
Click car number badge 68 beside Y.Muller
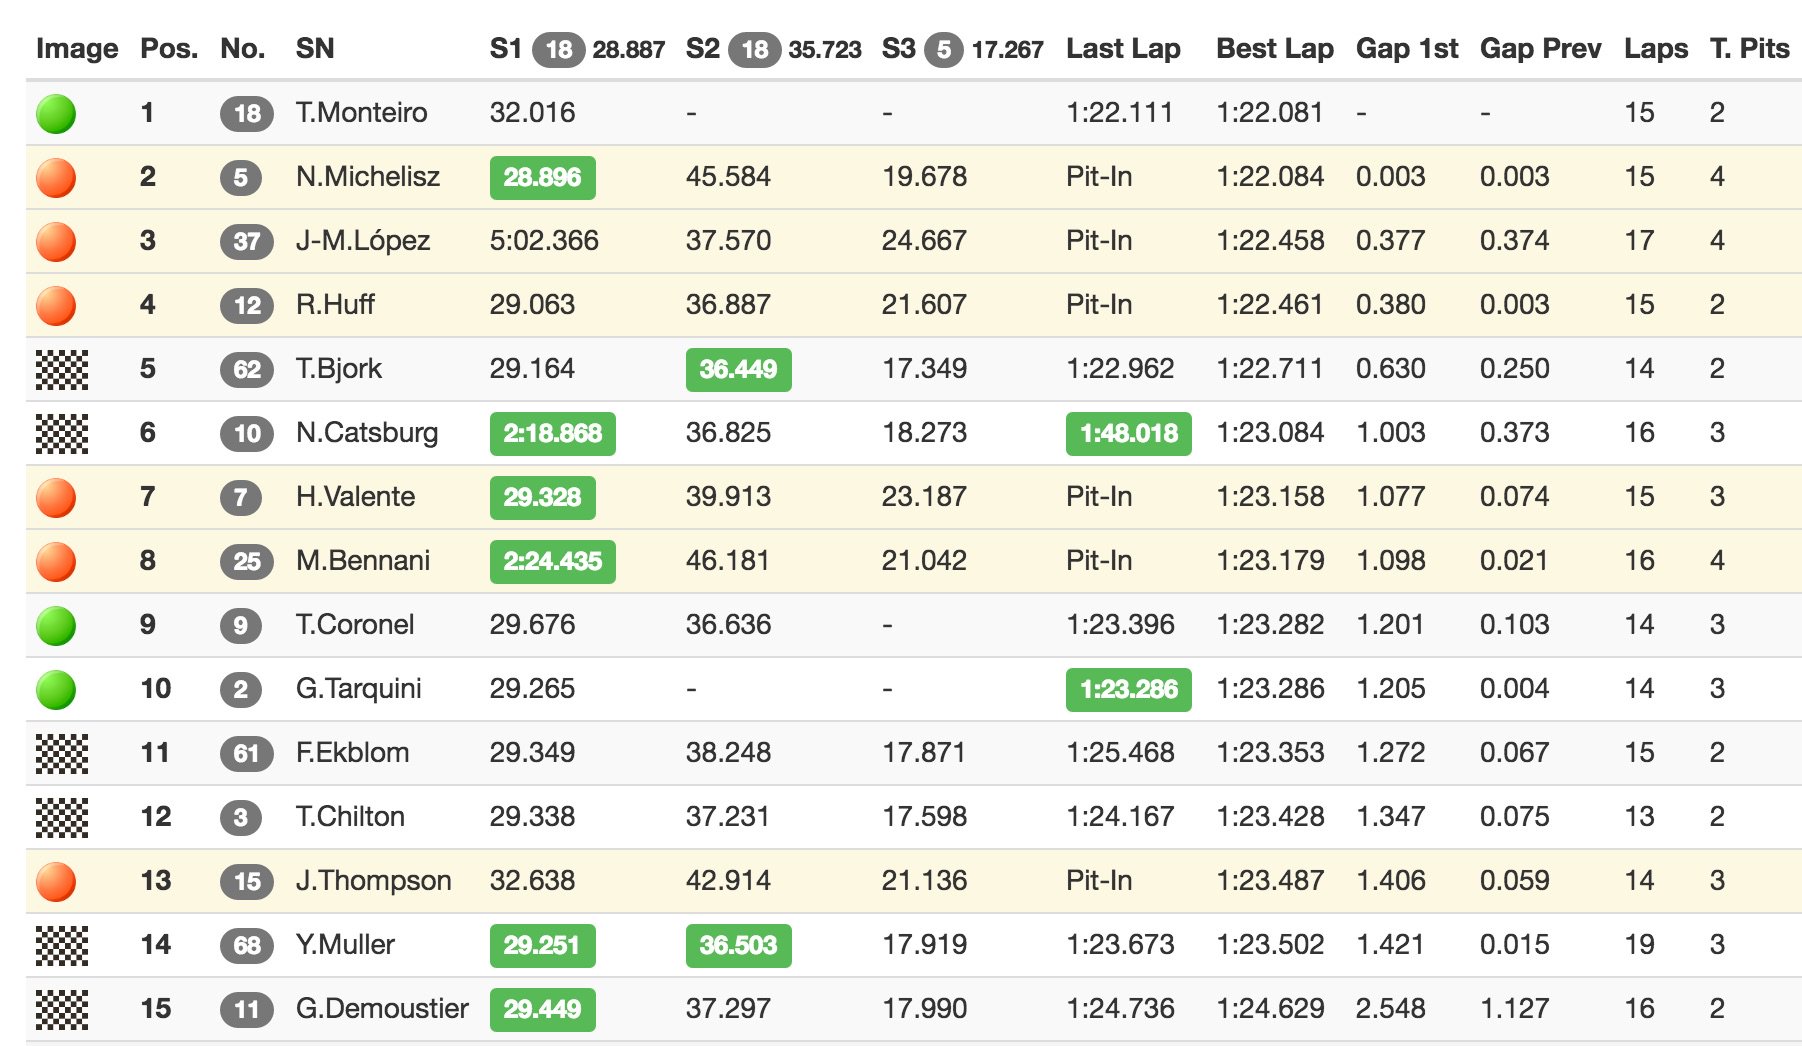(x=247, y=945)
